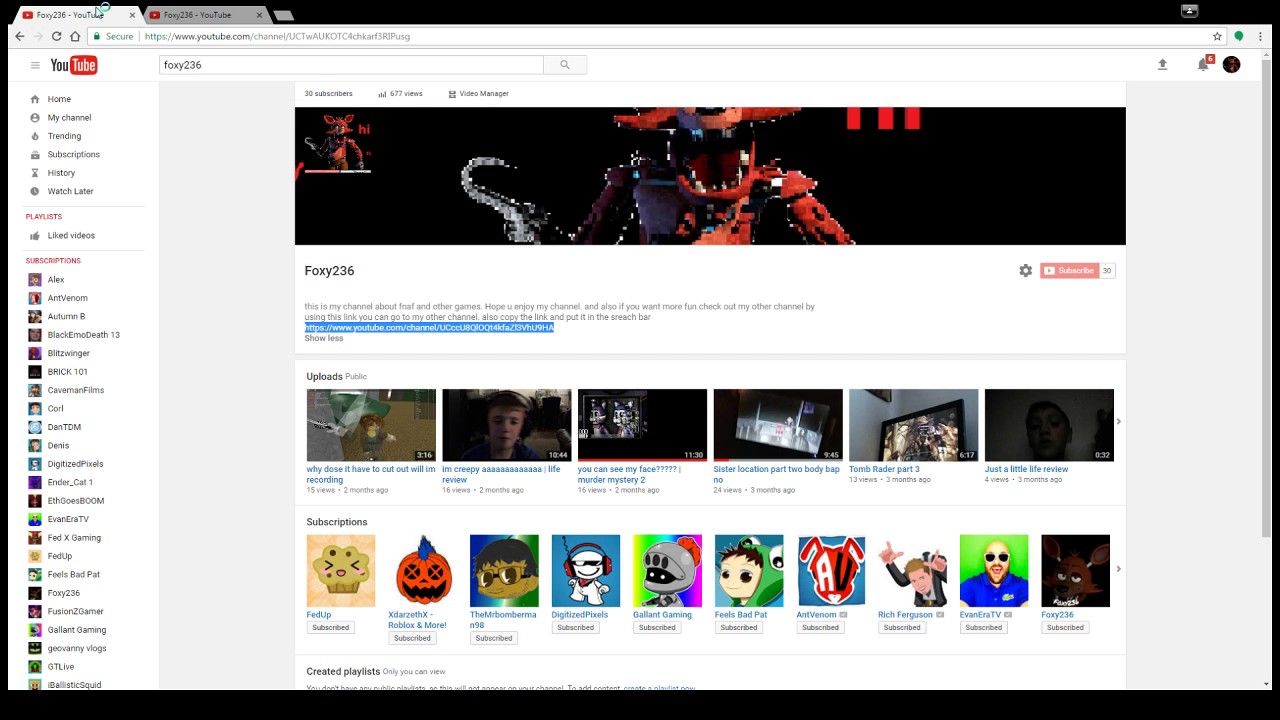Open EthGoesBOOM in sidebar list
Image resolution: width=1280 pixels, height=720 pixels.
[x=75, y=501]
